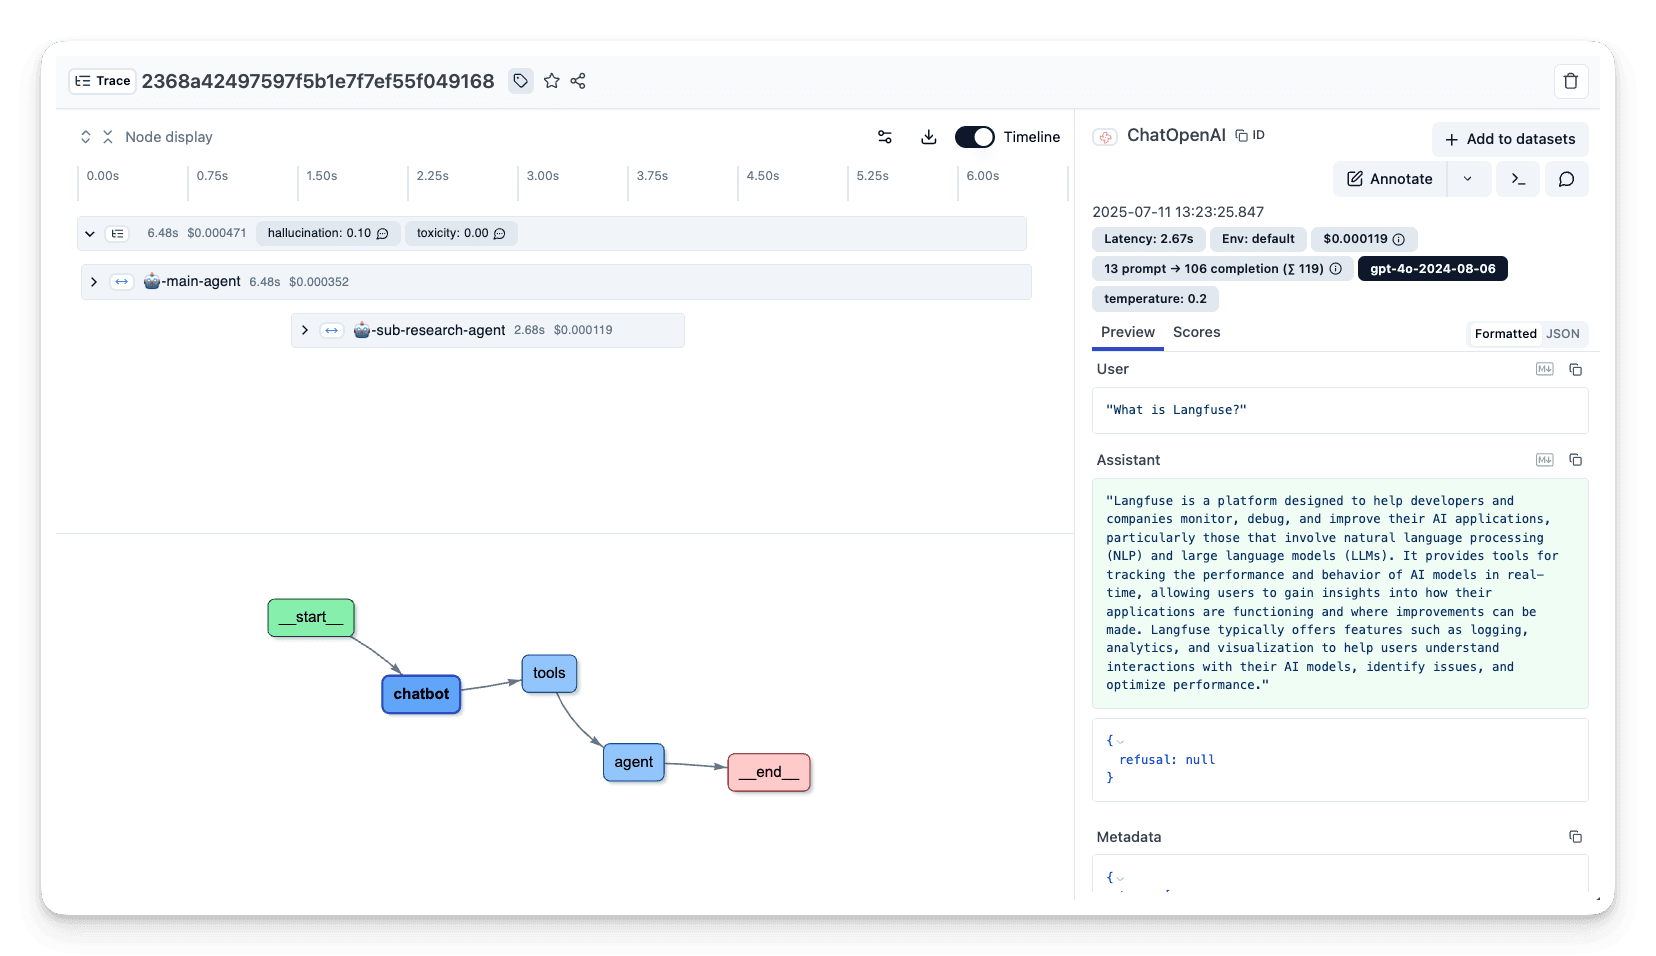Download the trace with the download icon
Viewport: 1656px width, 956px height.
pos(928,137)
